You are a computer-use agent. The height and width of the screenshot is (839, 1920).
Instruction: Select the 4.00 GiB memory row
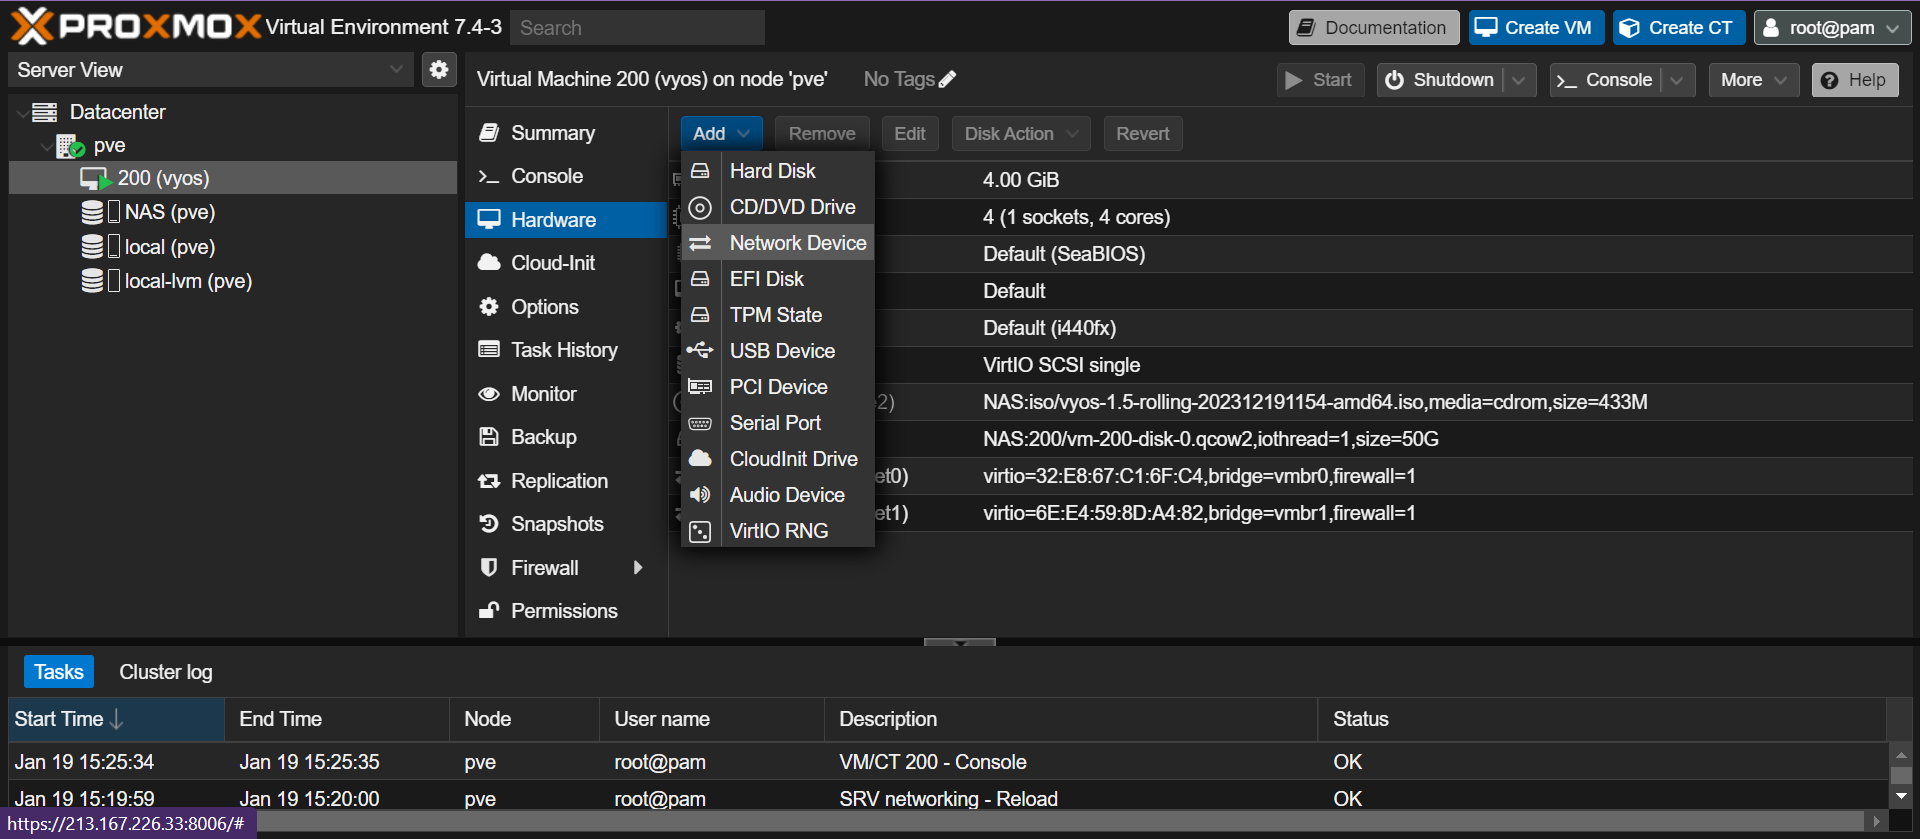click(1290, 180)
